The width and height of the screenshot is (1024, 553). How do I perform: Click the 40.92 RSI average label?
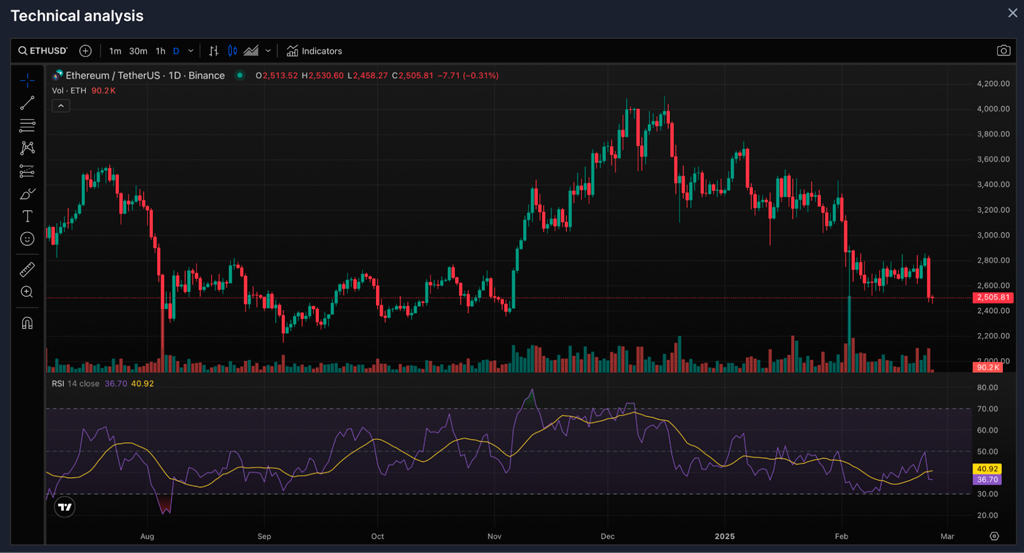[987, 469]
